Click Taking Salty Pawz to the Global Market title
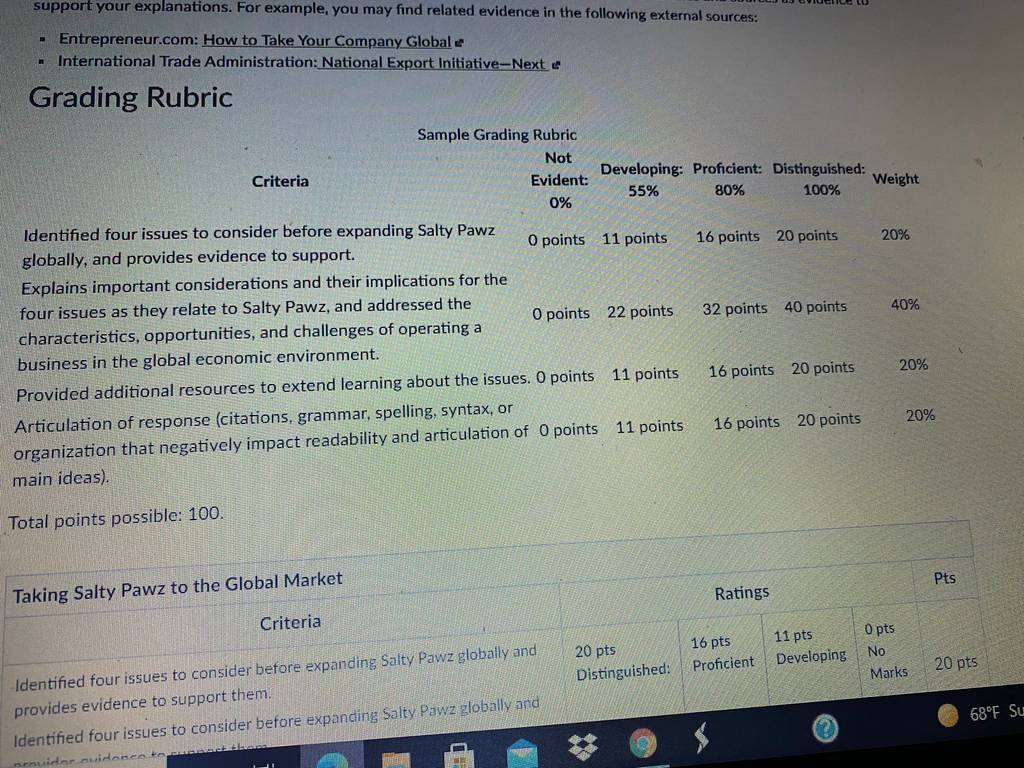 [178, 587]
